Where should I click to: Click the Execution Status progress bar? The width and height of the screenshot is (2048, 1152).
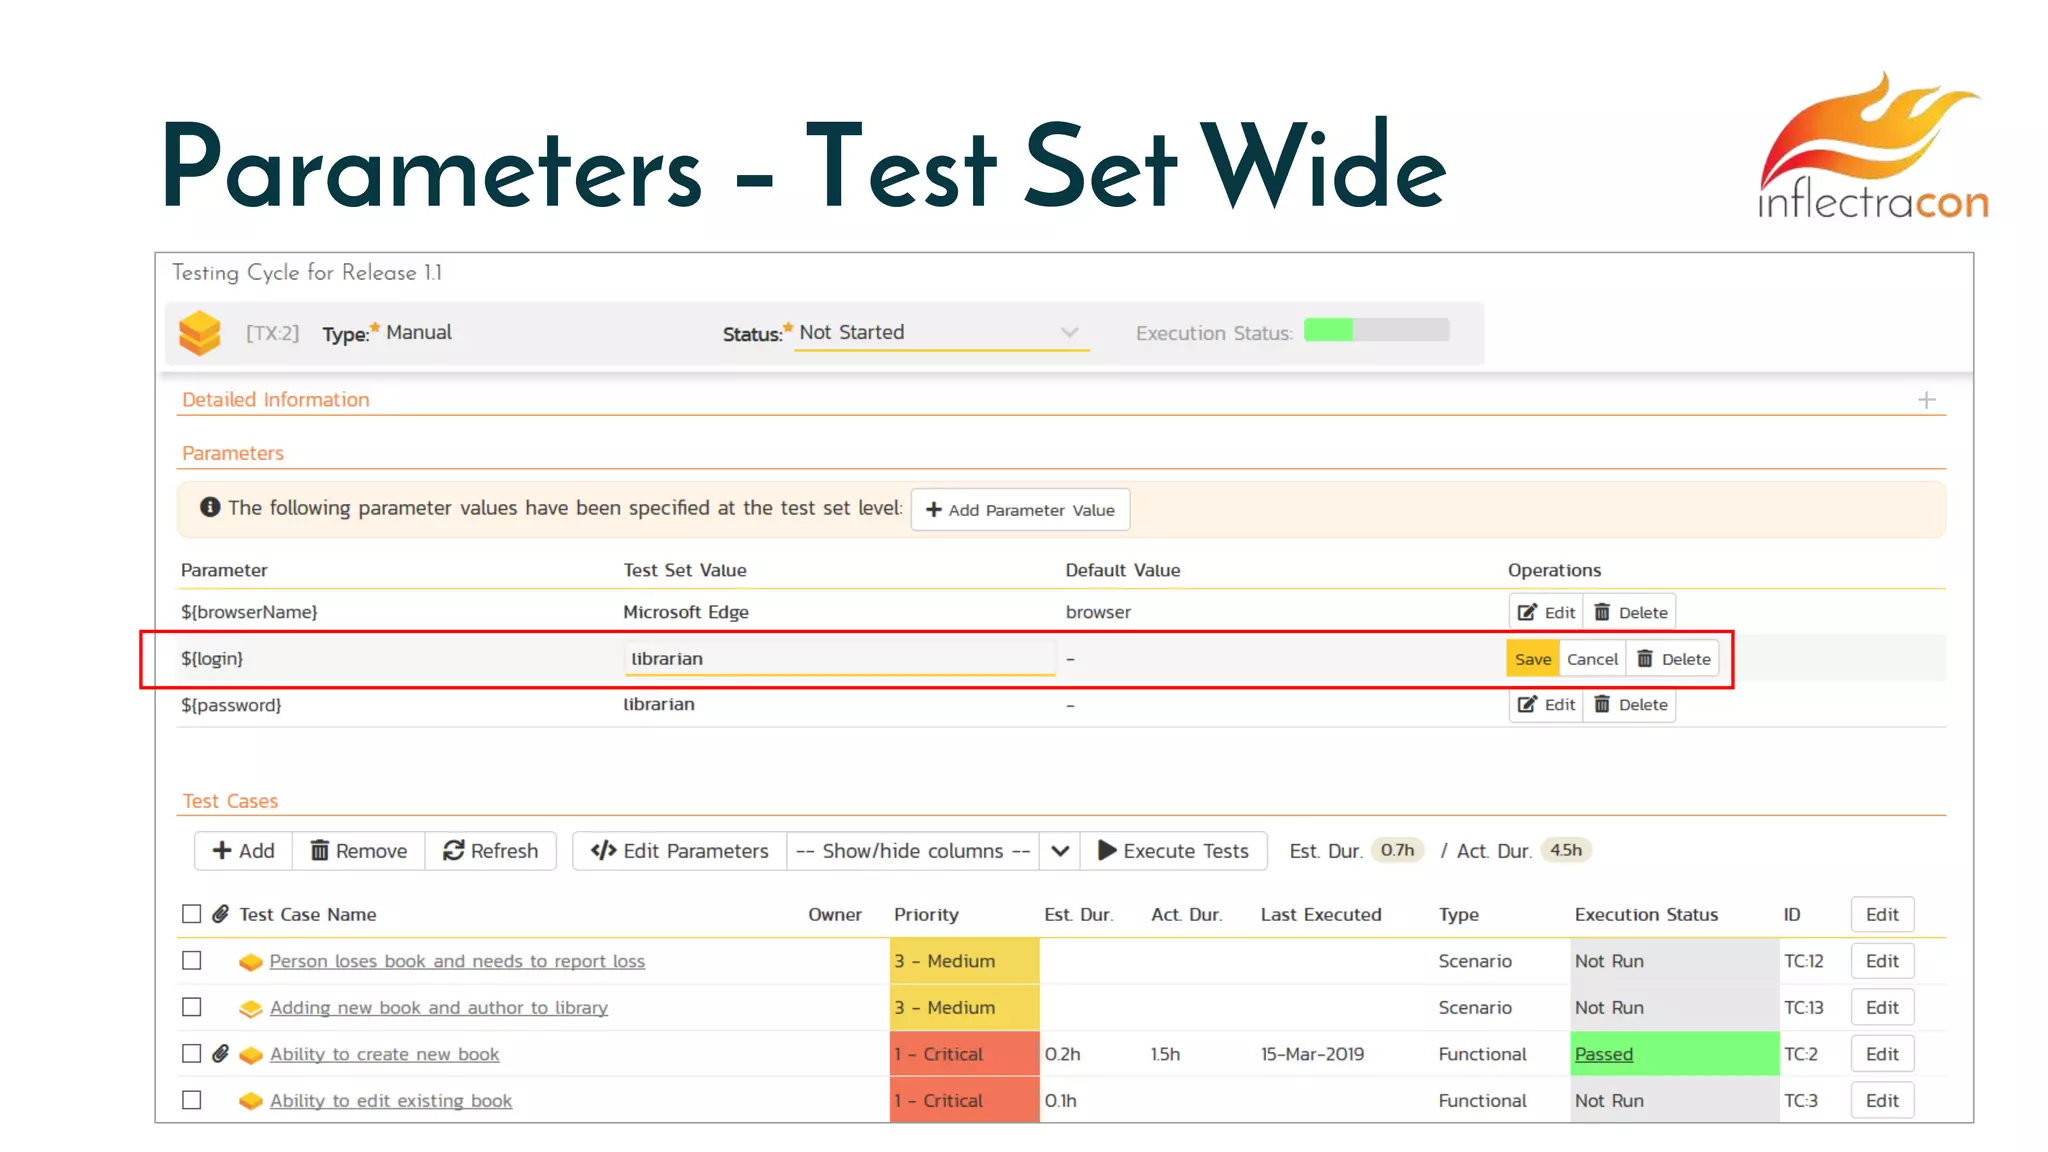pyautogui.click(x=1376, y=330)
